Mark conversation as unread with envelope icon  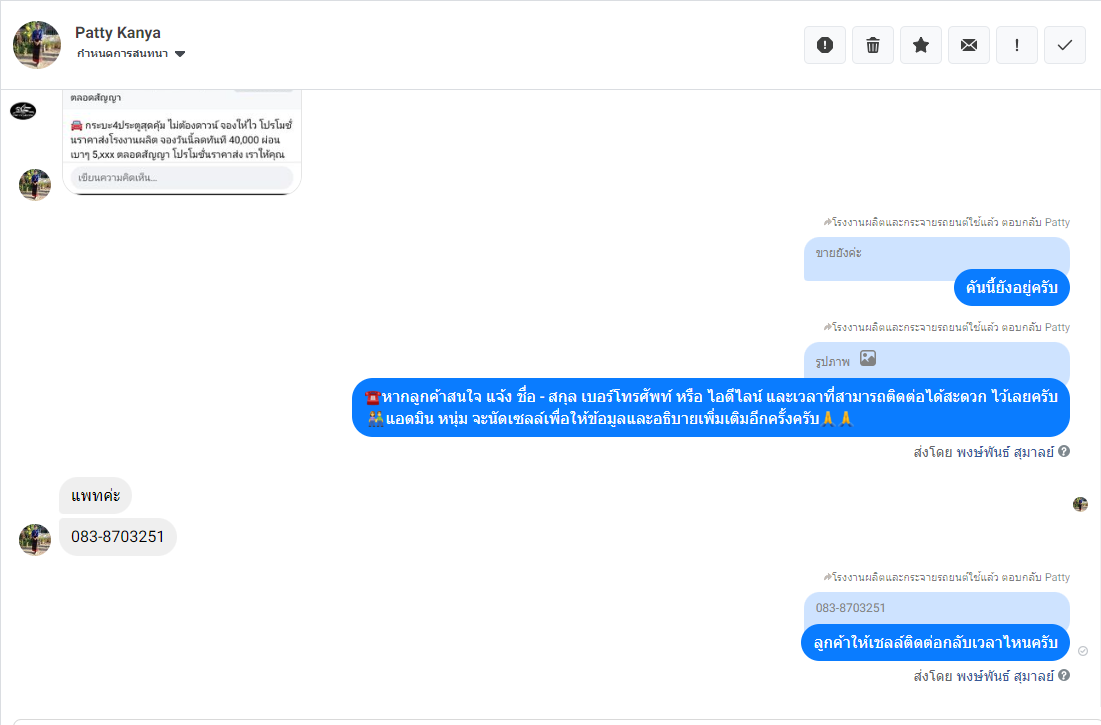[x=969, y=45]
